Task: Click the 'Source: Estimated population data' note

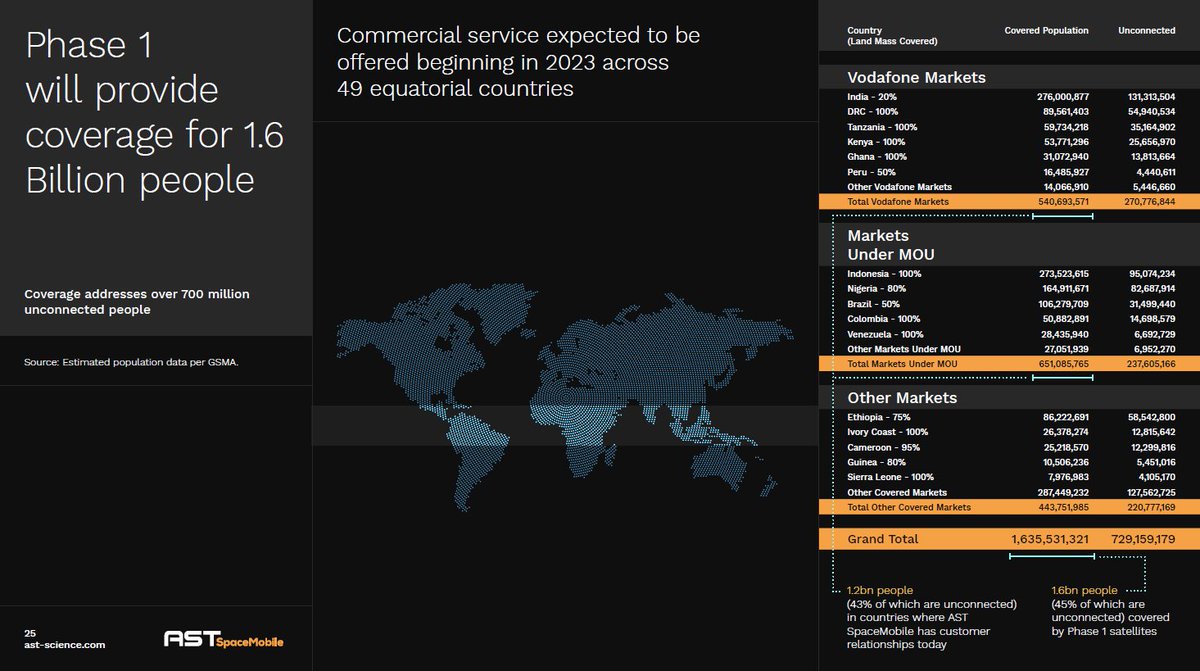Action: coord(131,362)
